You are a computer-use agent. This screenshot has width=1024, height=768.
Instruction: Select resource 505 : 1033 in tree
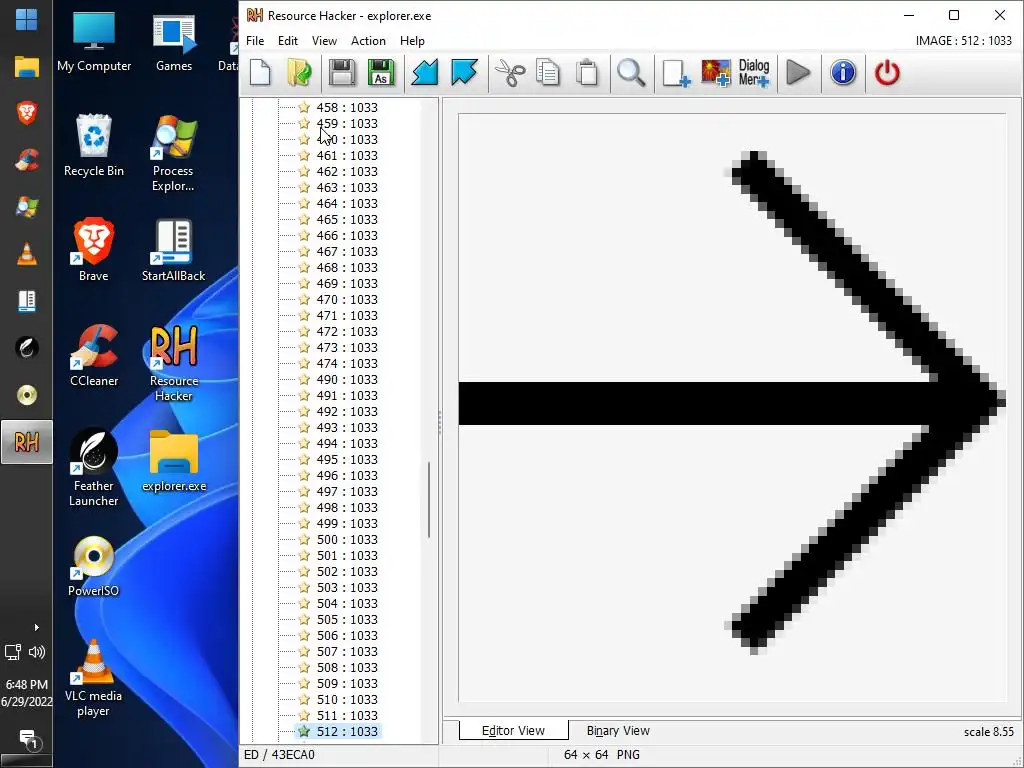(347, 619)
